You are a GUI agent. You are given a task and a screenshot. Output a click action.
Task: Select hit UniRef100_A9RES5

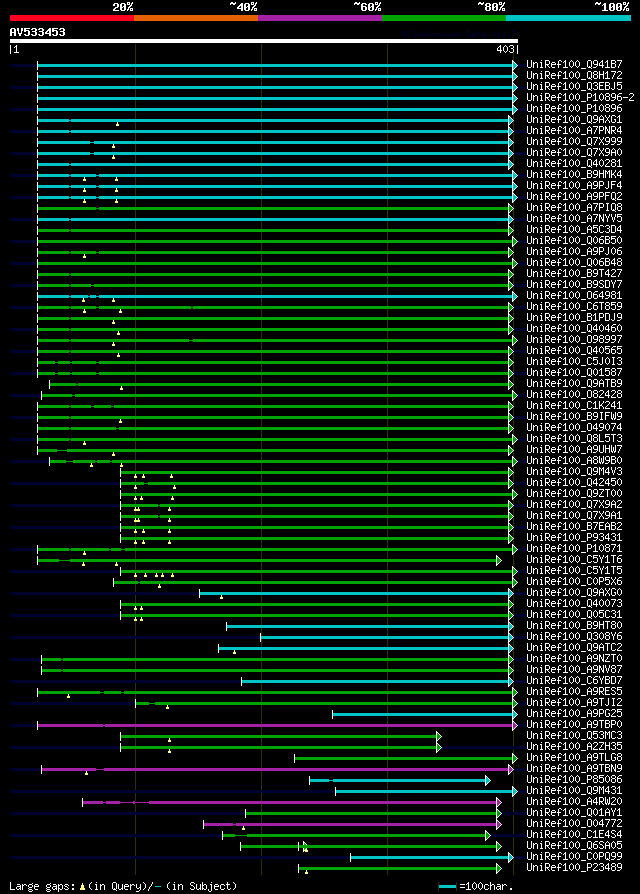pos(574,692)
